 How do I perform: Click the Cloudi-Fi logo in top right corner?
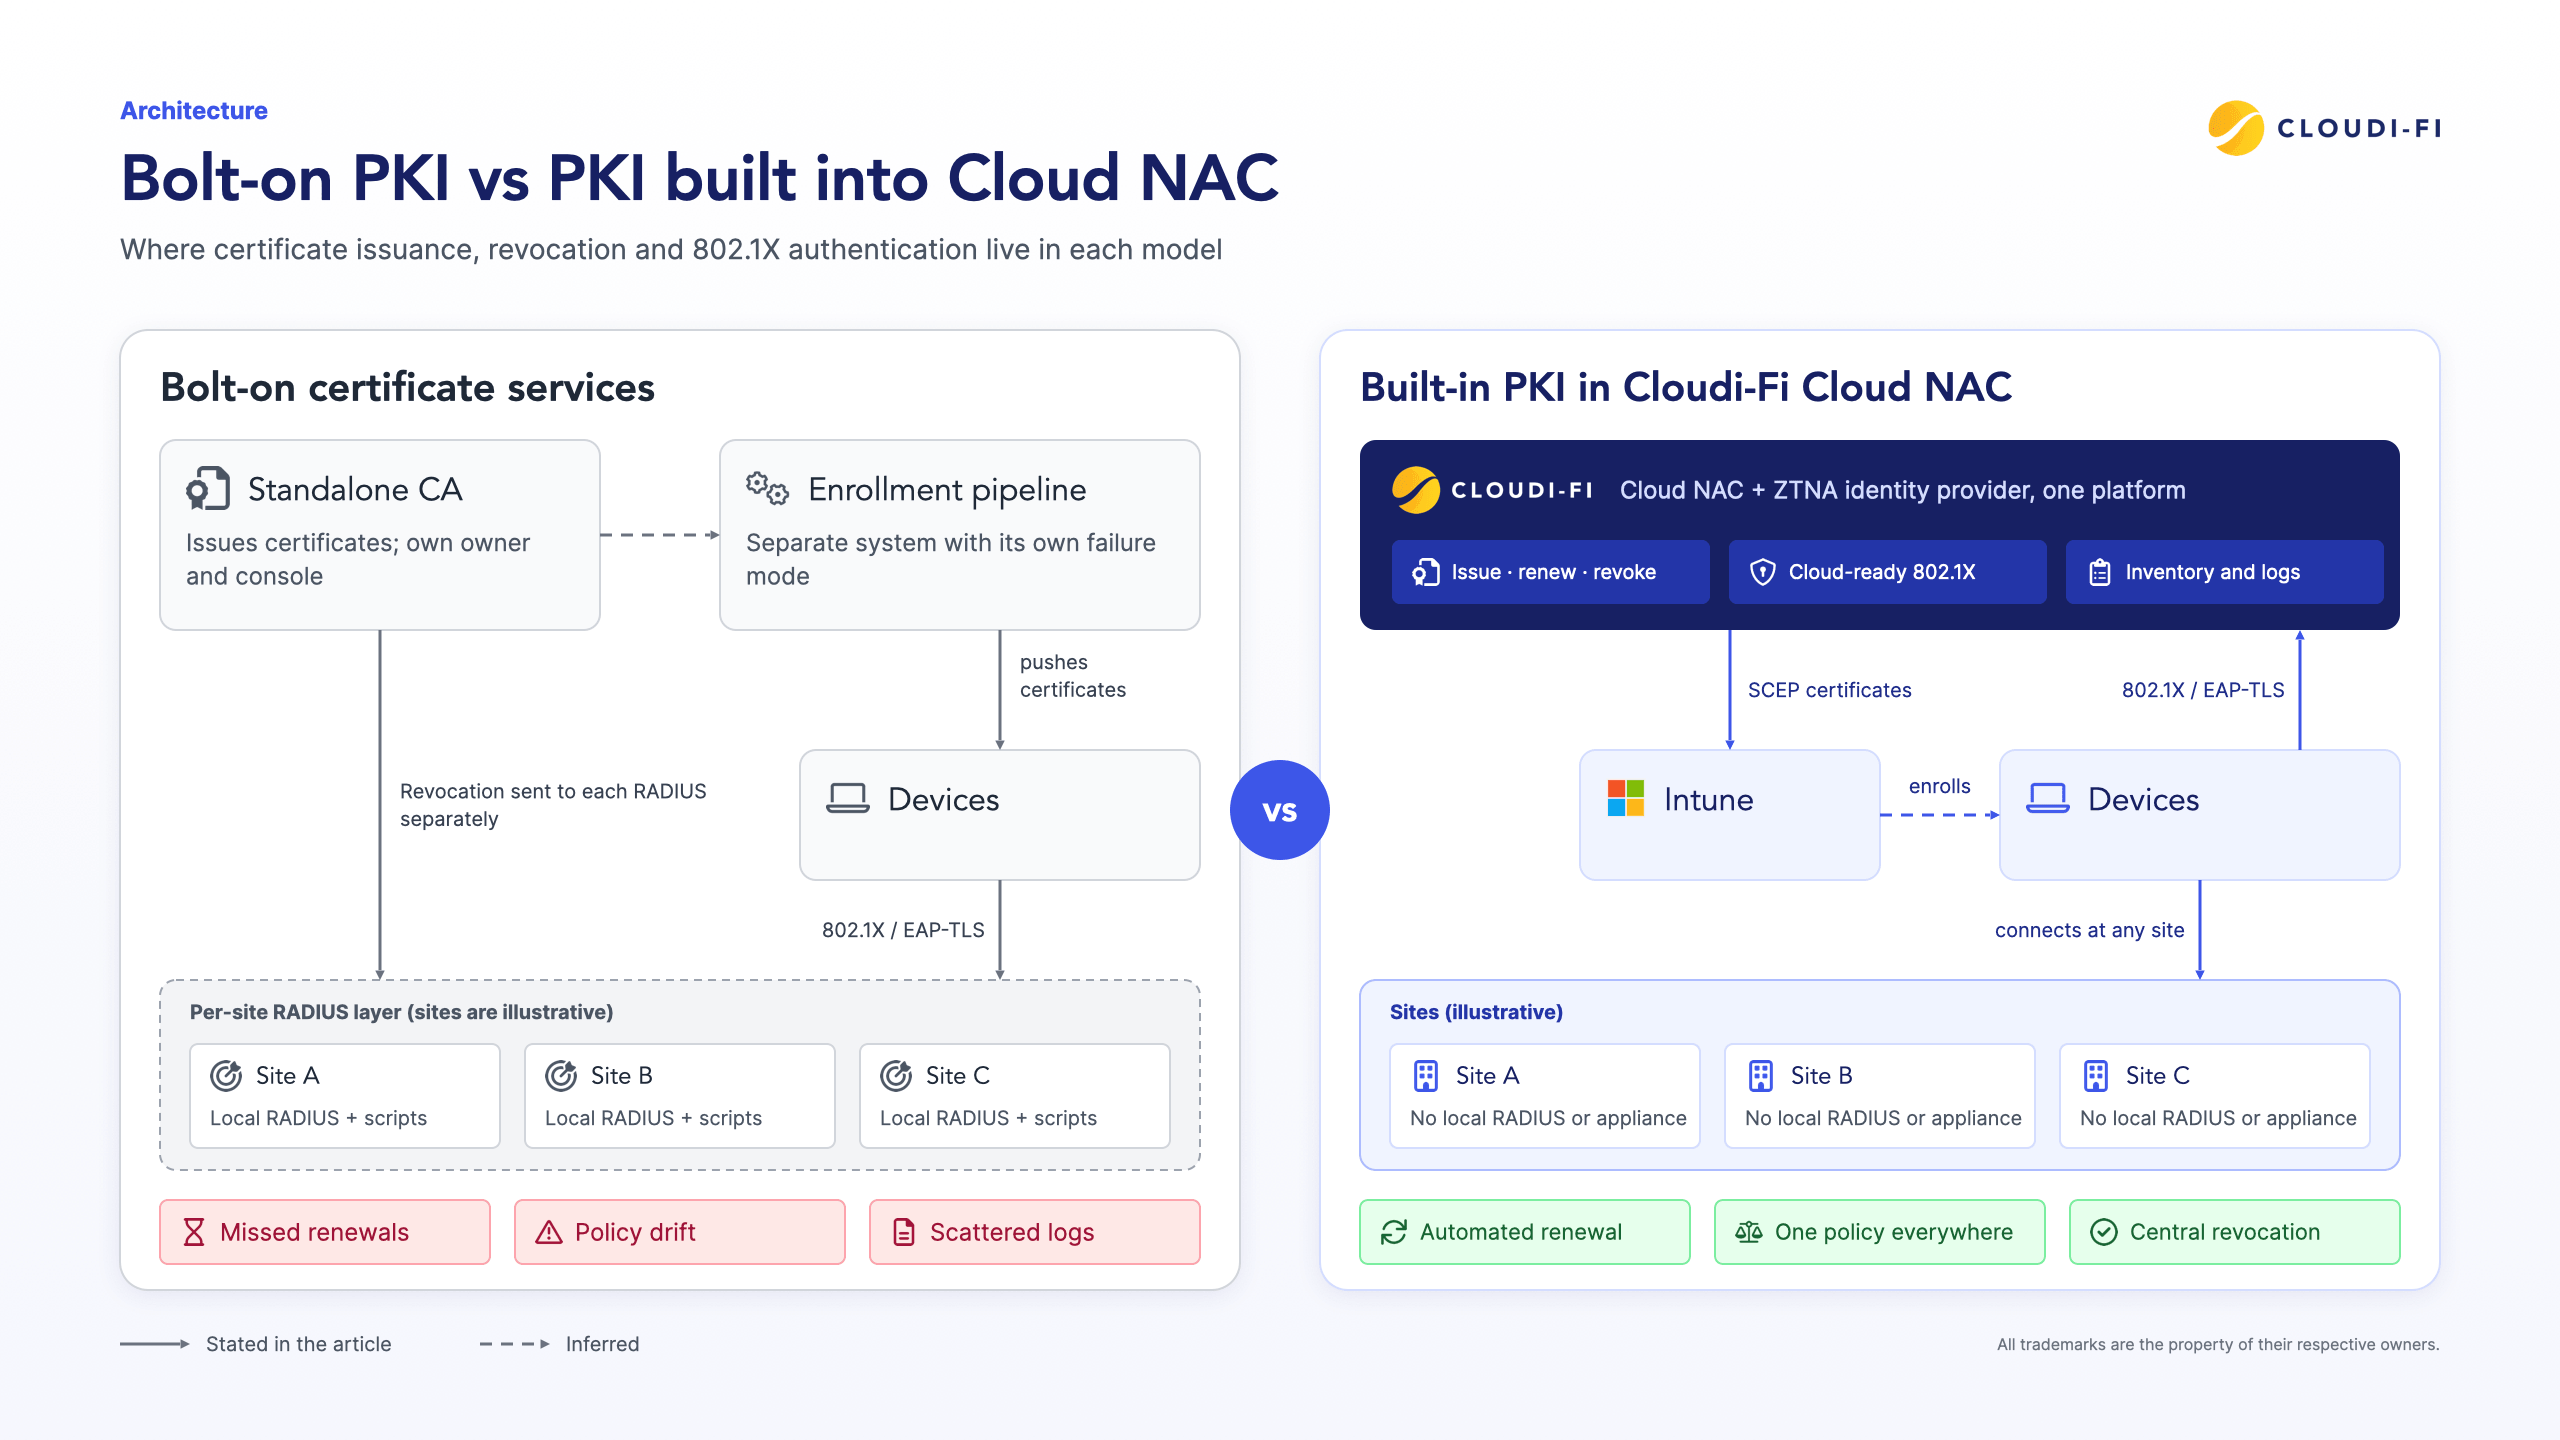point(2325,128)
